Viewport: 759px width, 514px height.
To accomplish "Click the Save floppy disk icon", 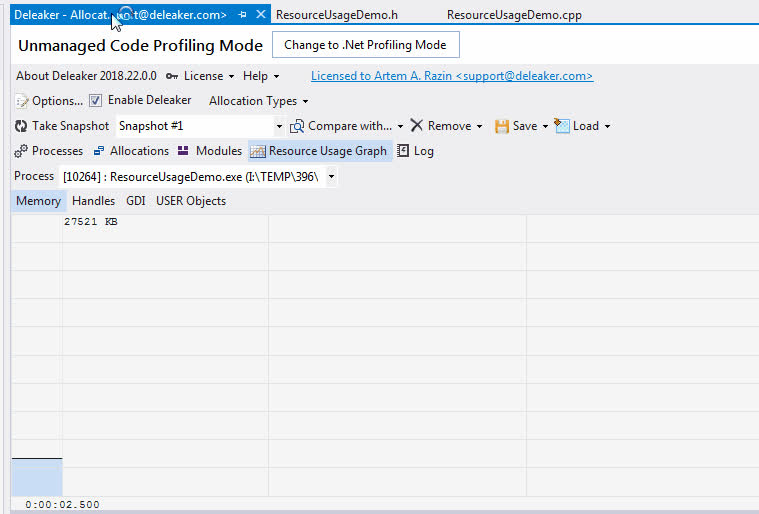I will [x=502, y=126].
